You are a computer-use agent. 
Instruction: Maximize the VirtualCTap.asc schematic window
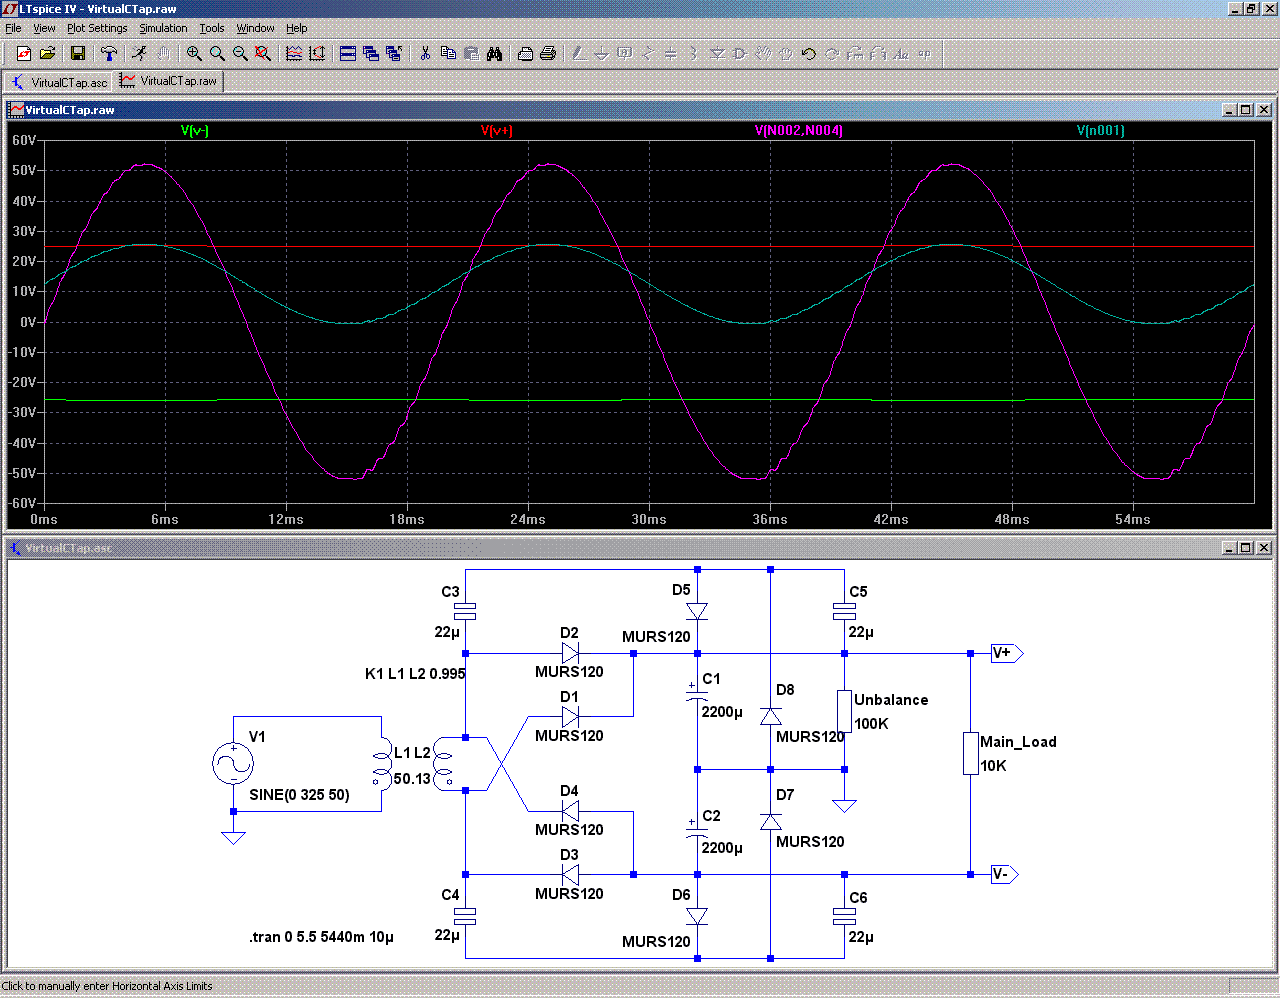tap(1246, 548)
